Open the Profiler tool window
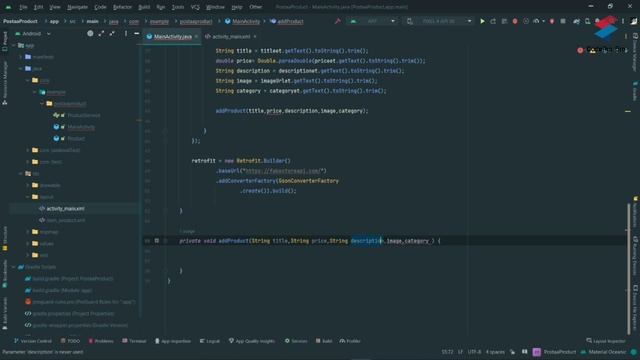 point(350,341)
